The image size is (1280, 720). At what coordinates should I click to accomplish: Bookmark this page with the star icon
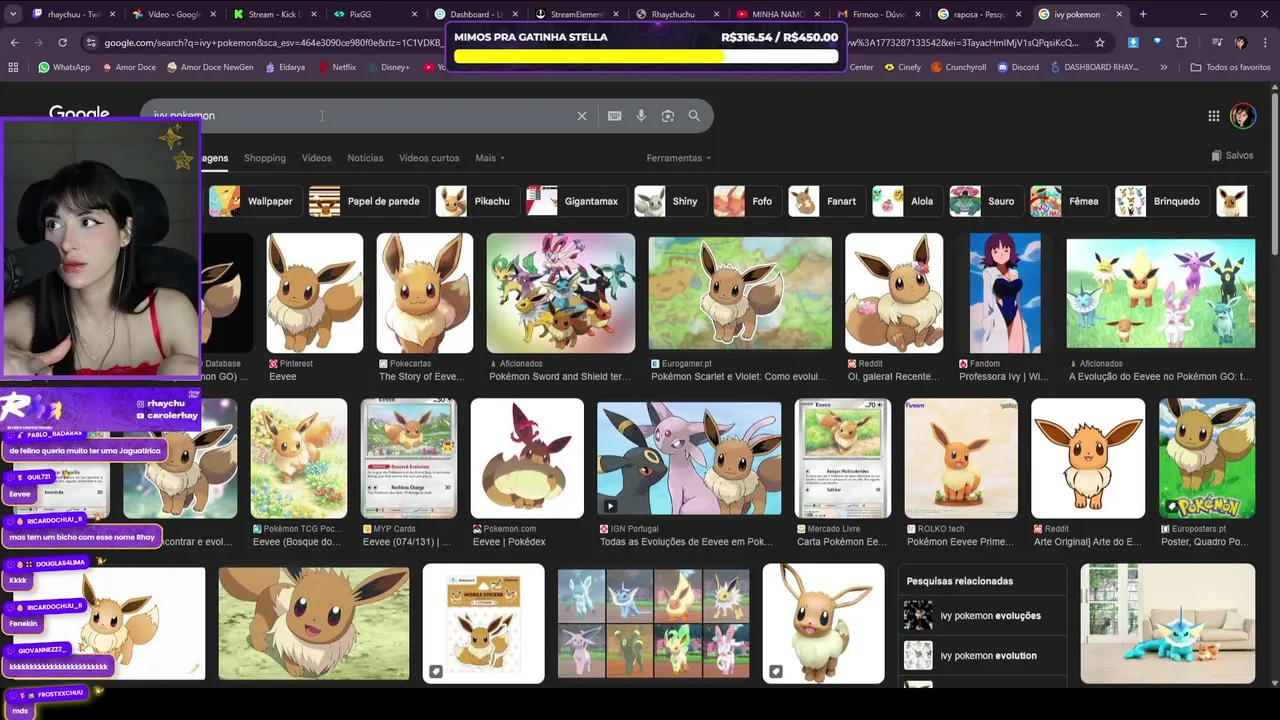(1100, 43)
